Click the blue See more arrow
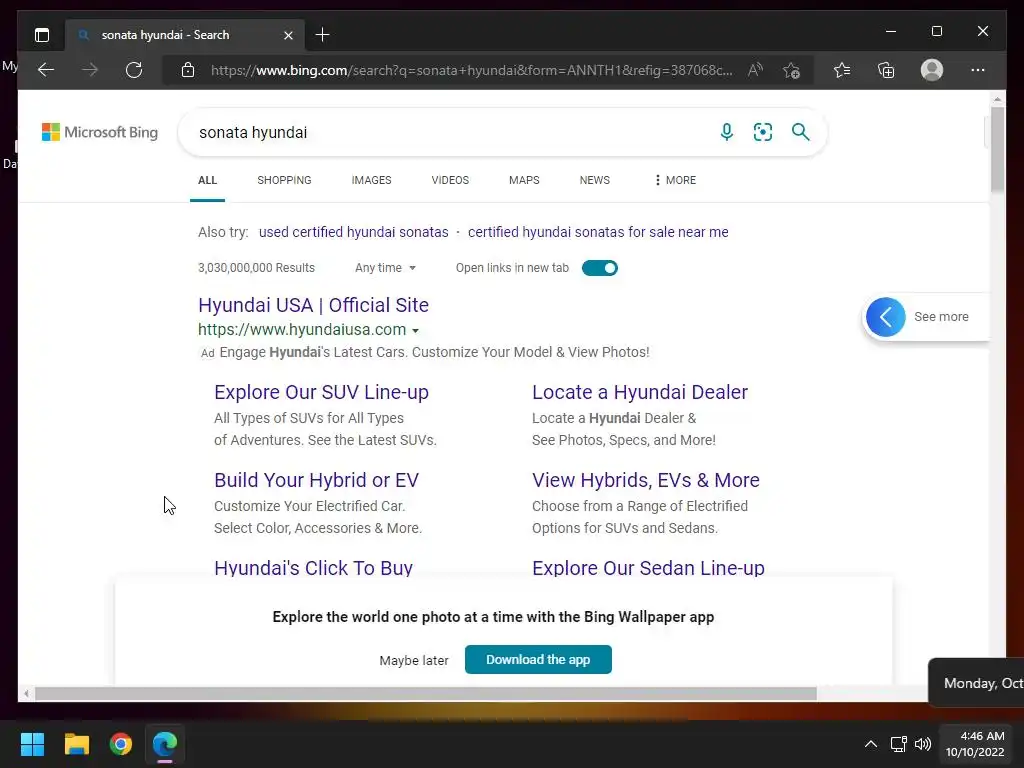1024x768 pixels. point(886,317)
